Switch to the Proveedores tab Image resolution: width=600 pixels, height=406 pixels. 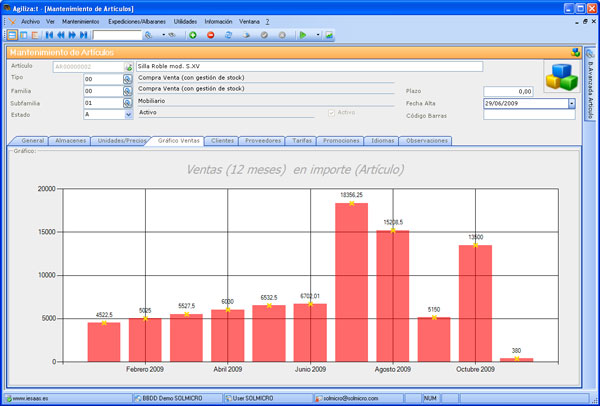(x=263, y=141)
